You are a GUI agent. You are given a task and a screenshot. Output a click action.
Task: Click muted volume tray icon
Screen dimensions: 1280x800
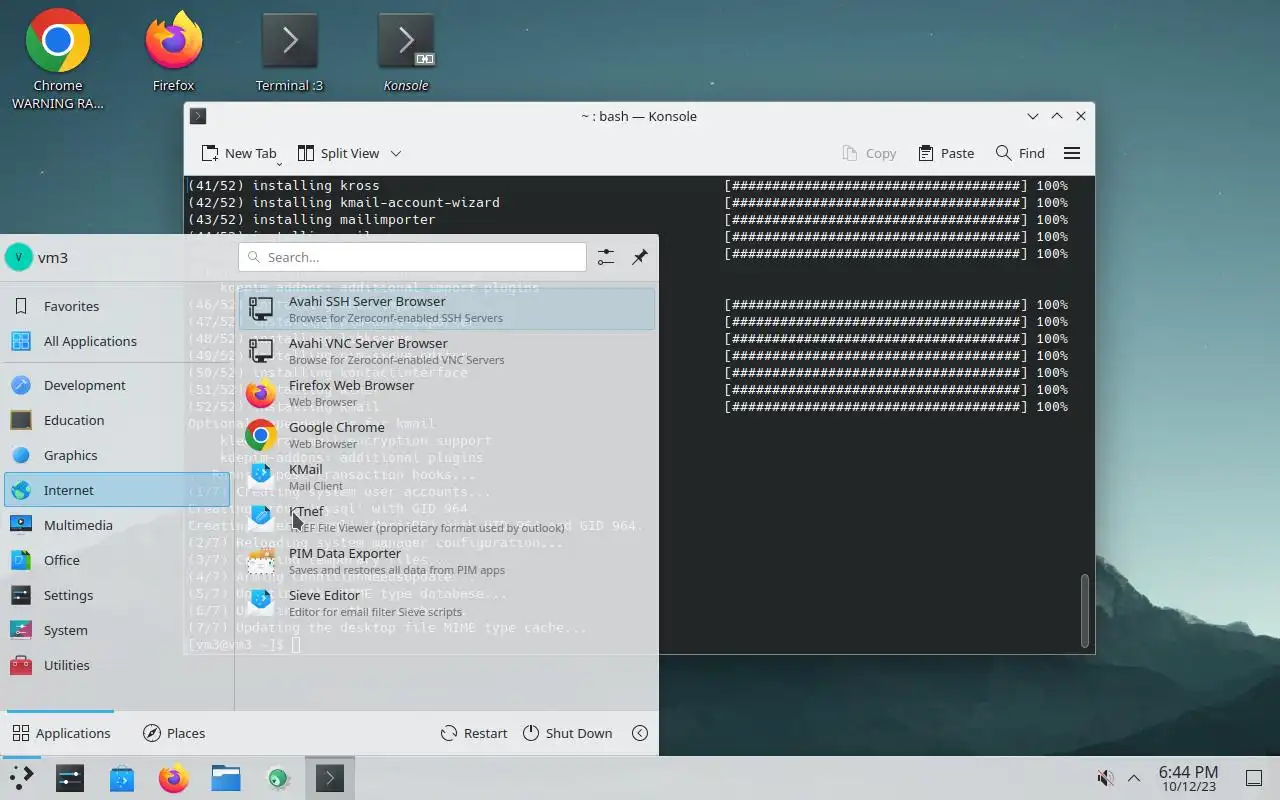[x=1105, y=778]
